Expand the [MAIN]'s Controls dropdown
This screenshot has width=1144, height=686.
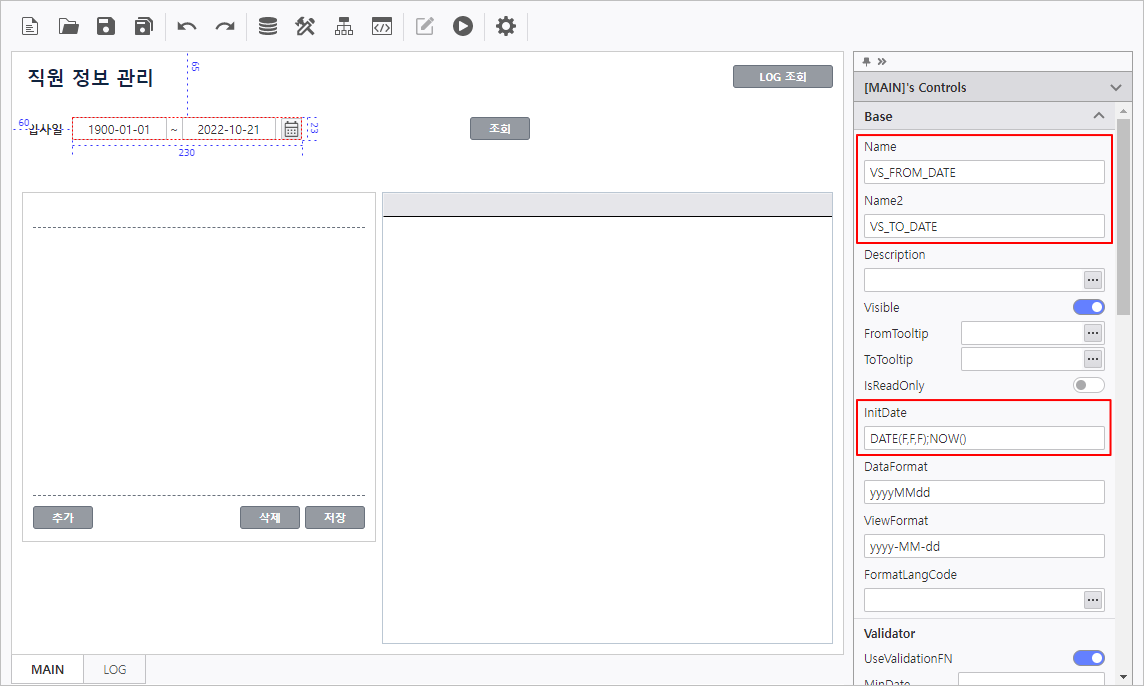click(1116, 88)
